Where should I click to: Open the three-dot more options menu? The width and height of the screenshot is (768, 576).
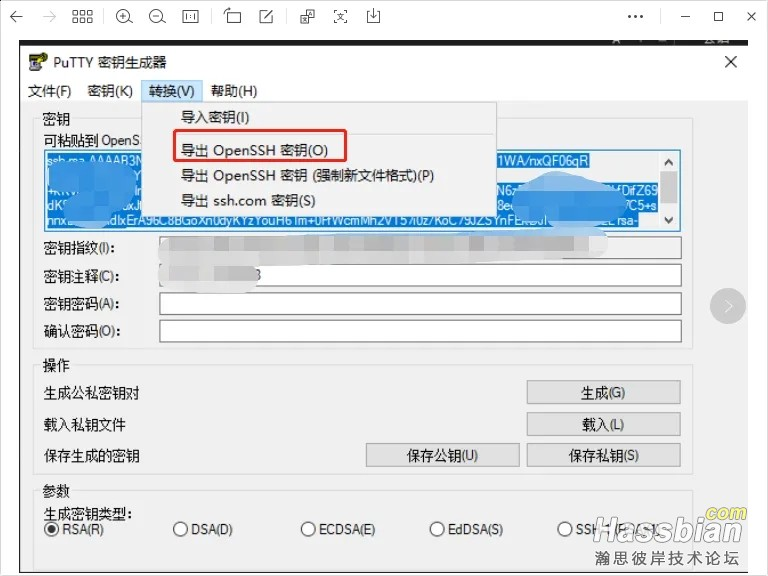pyautogui.click(x=635, y=17)
